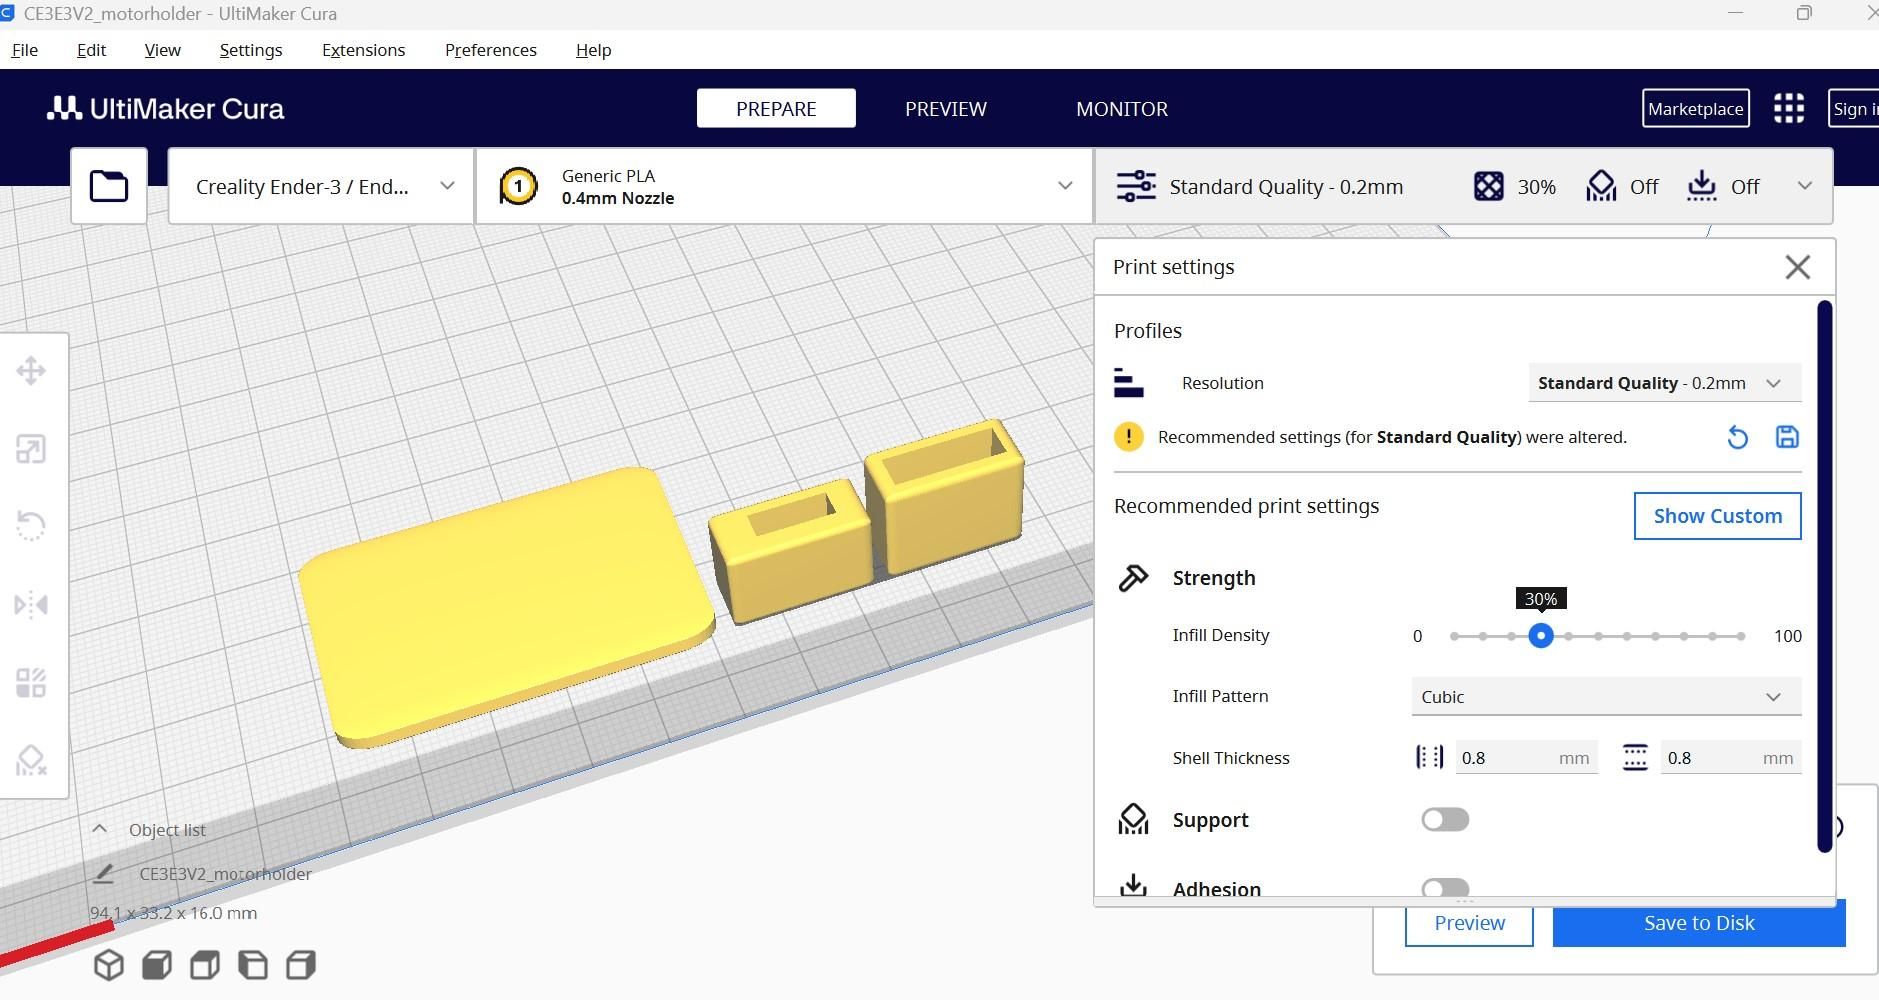
Task: Click the pencil icon to rename the job
Action: coord(103,874)
